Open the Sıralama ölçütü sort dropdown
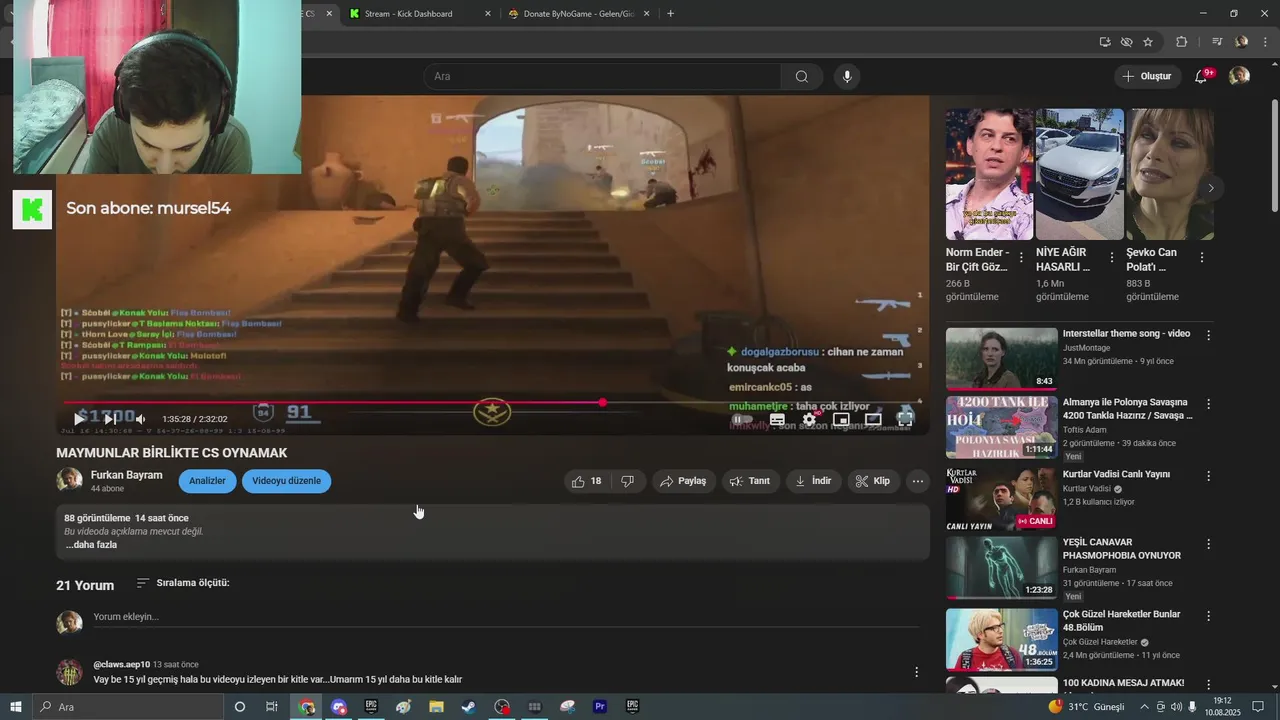Viewport: 1280px width, 720px height. (183, 583)
